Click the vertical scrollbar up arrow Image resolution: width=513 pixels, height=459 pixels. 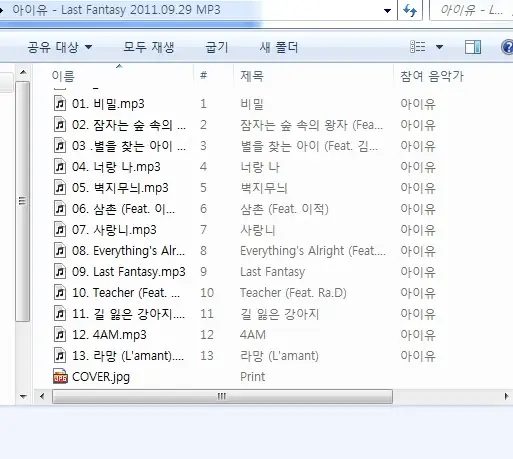(23, 72)
